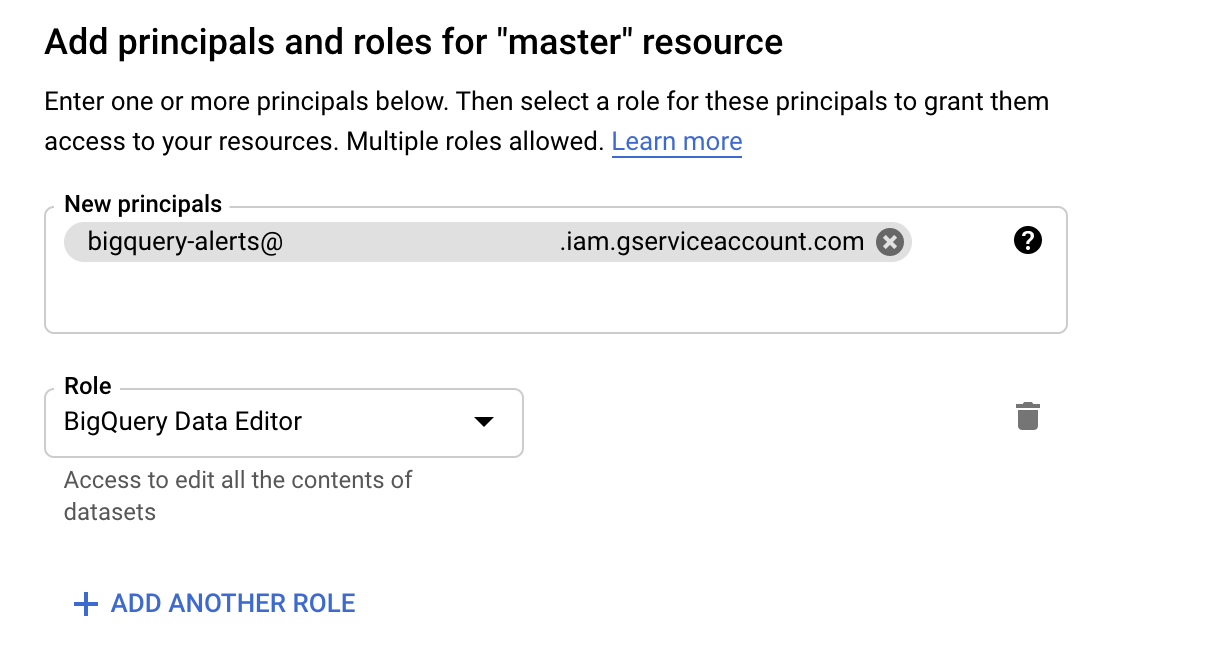The image size is (1206, 664).
Task: Click the role description about editing datasets
Action: click(238, 495)
